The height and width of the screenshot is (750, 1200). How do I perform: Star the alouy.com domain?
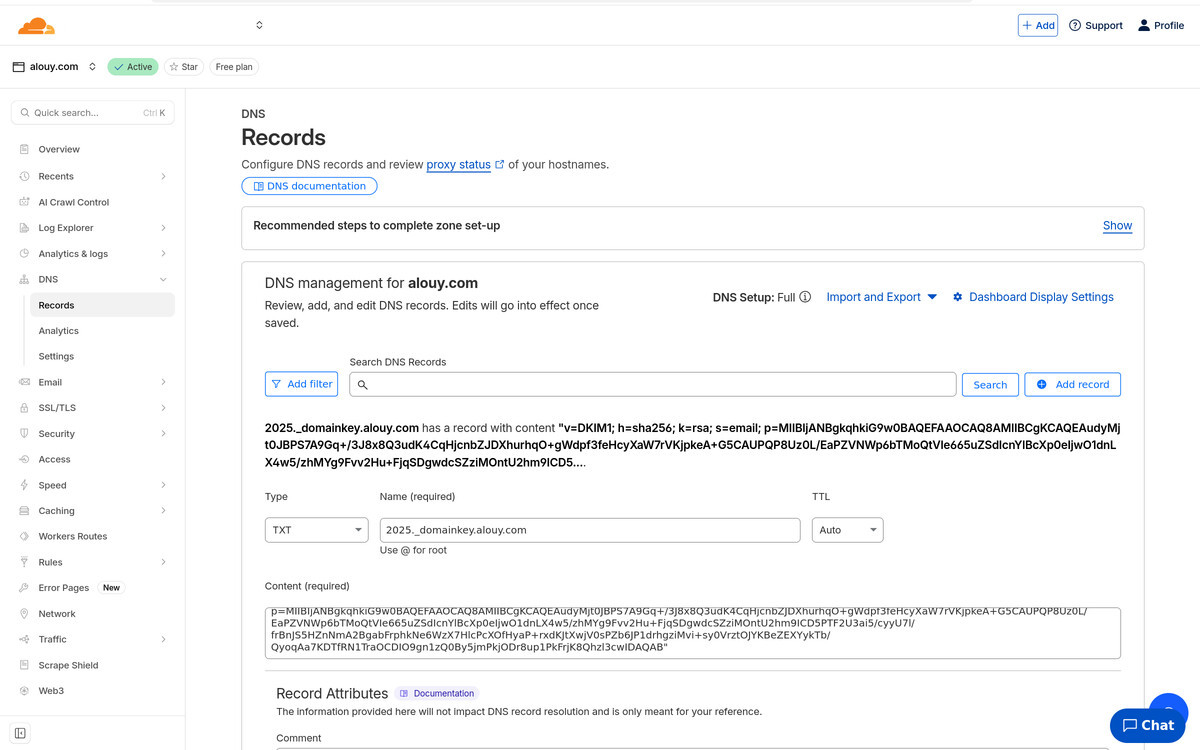183,67
